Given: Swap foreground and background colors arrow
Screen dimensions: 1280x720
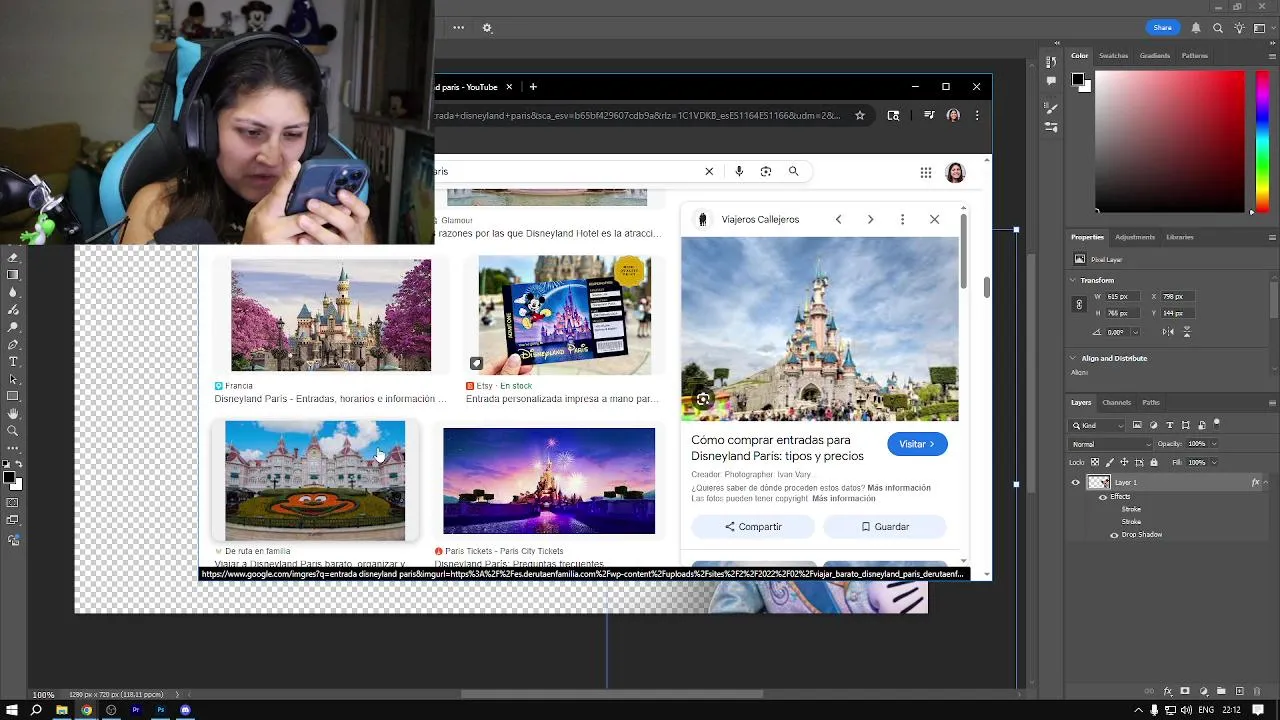Looking at the screenshot, I should pyautogui.click(x=19, y=465).
